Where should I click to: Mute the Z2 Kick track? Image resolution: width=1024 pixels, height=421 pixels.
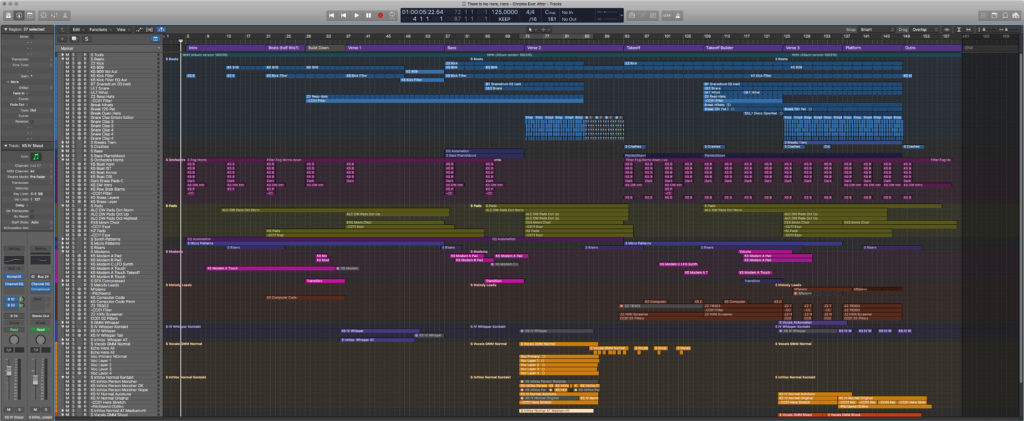pyautogui.click(x=67, y=63)
